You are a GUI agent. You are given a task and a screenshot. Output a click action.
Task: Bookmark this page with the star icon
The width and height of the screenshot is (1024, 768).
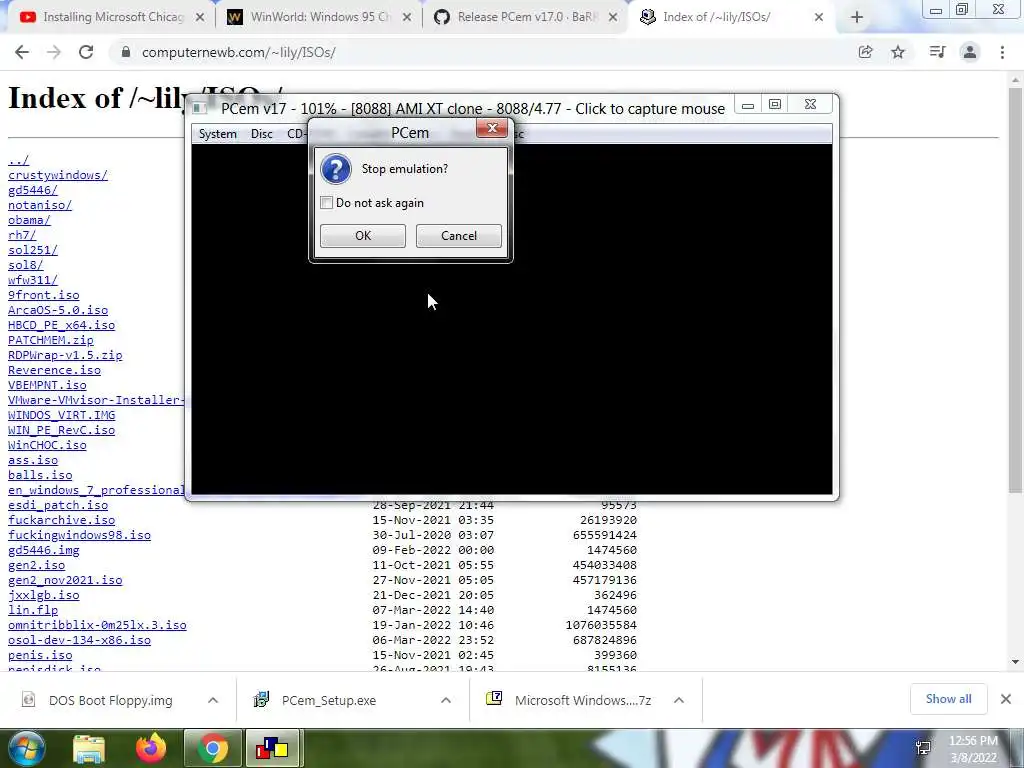click(x=898, y=52)
